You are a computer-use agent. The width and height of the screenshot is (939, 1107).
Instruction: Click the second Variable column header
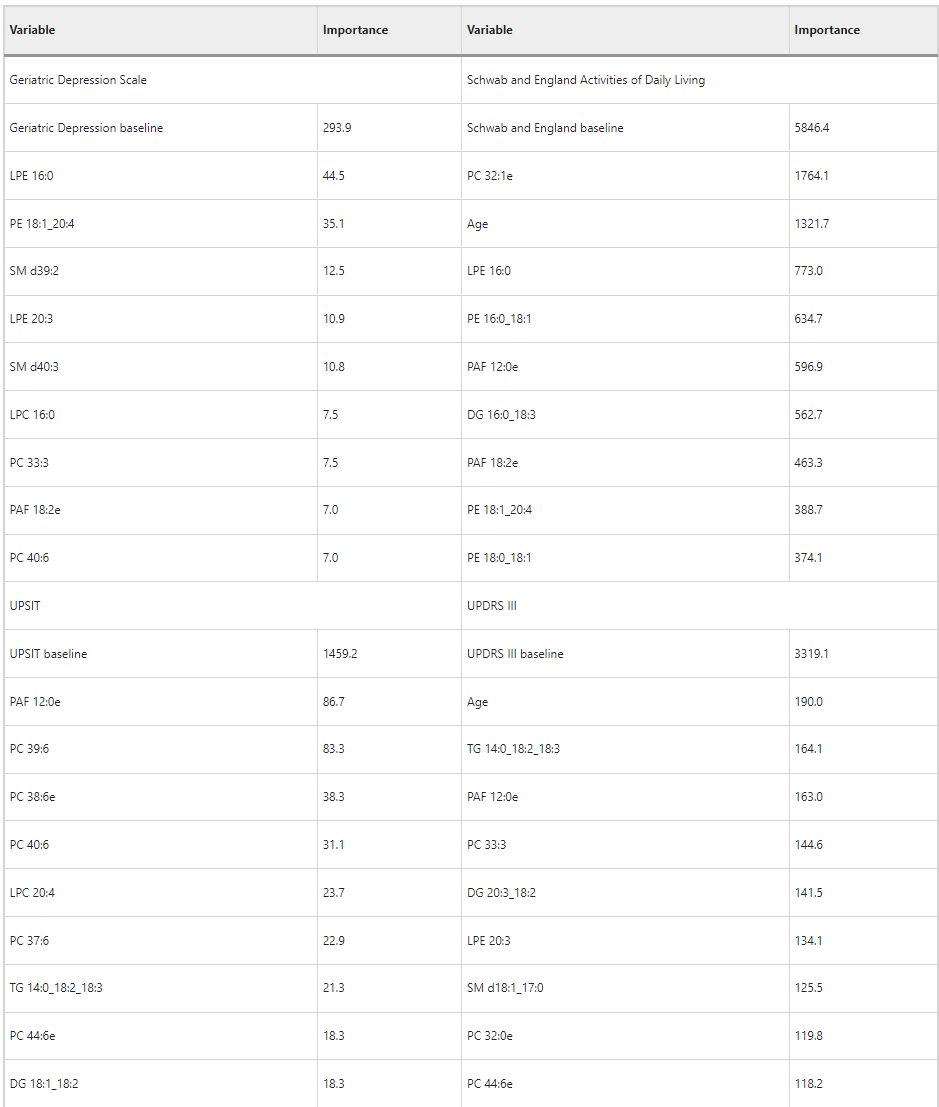(489, 30)
